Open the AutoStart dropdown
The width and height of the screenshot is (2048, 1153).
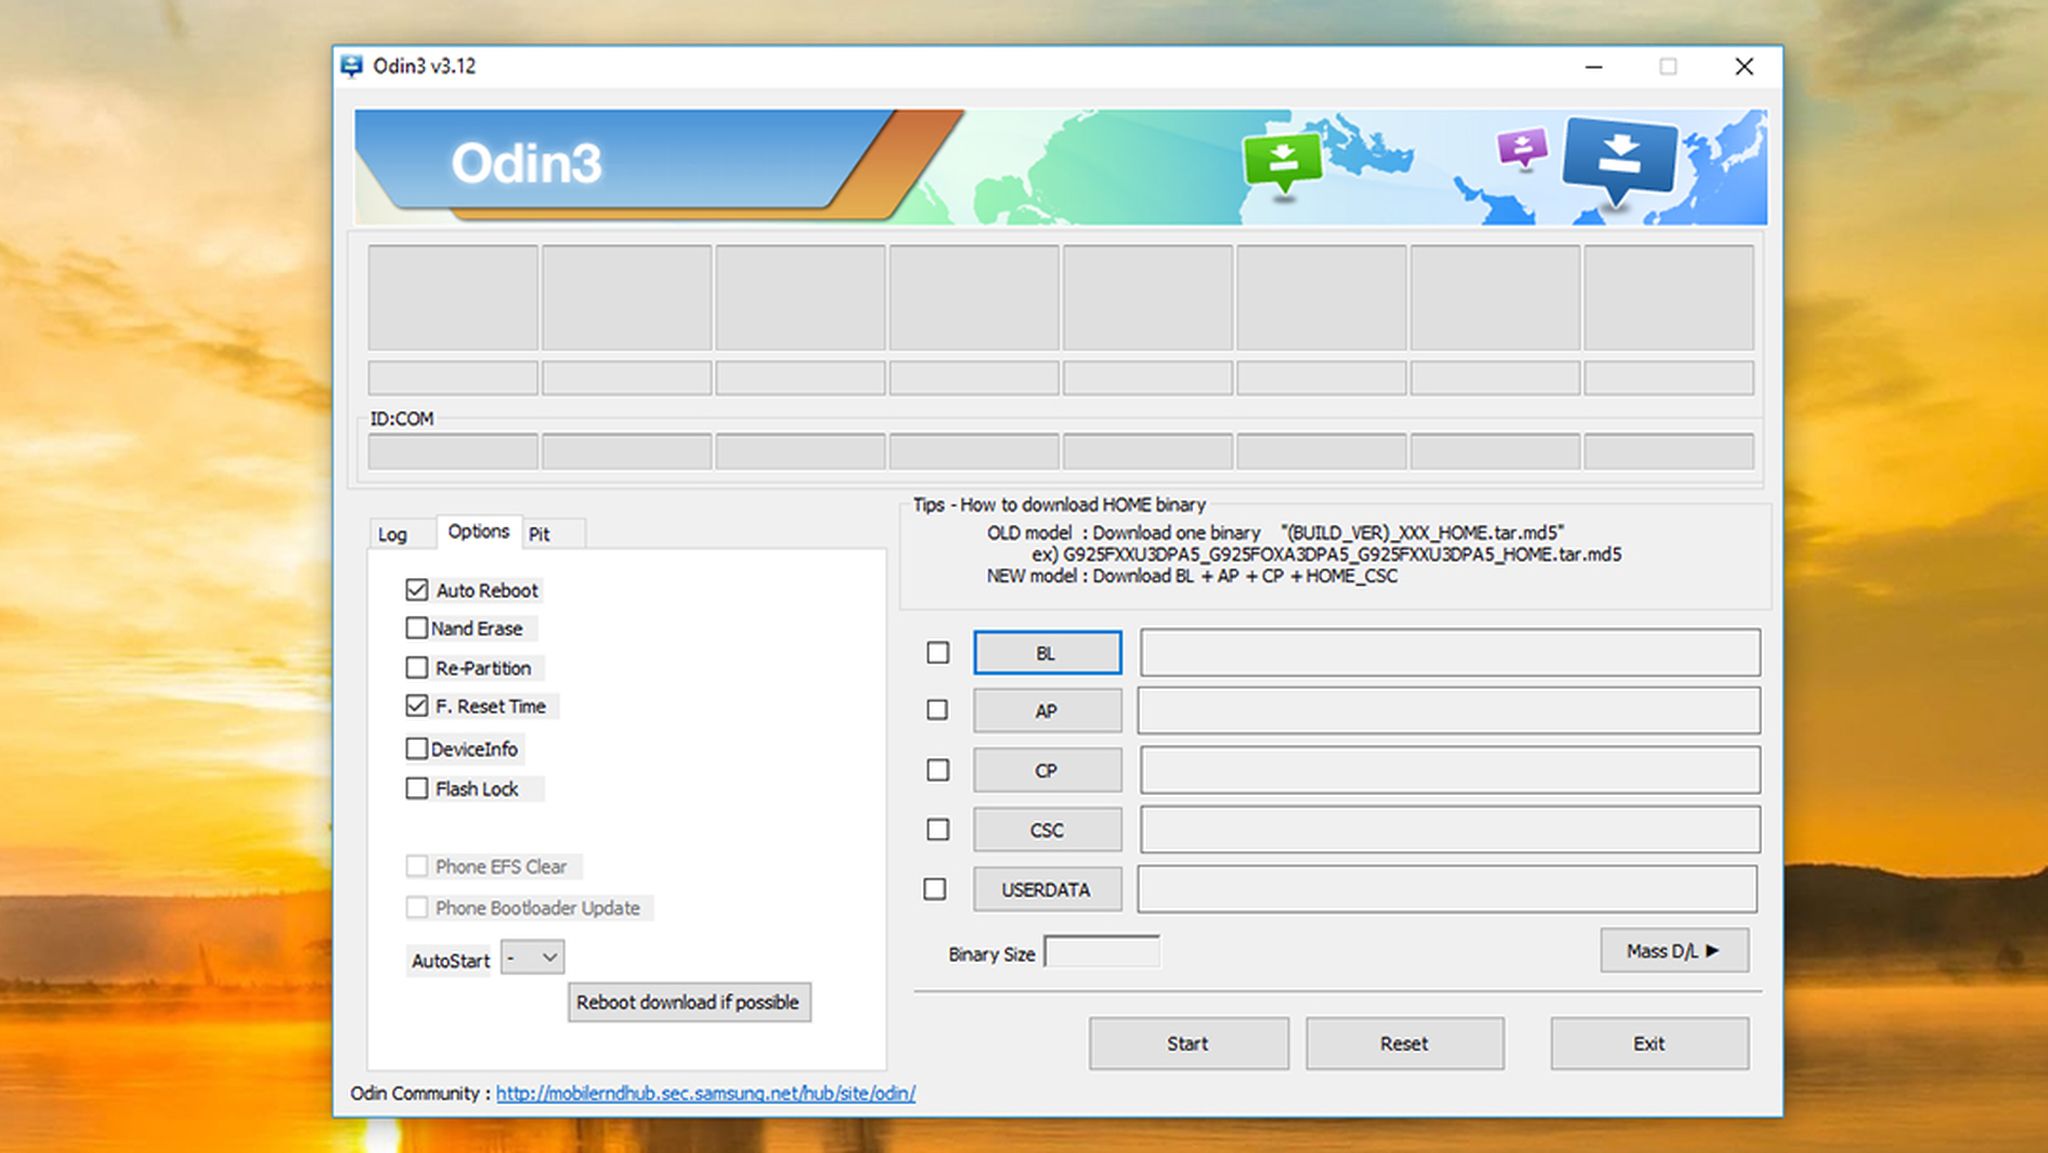click(x=532, y=958)
